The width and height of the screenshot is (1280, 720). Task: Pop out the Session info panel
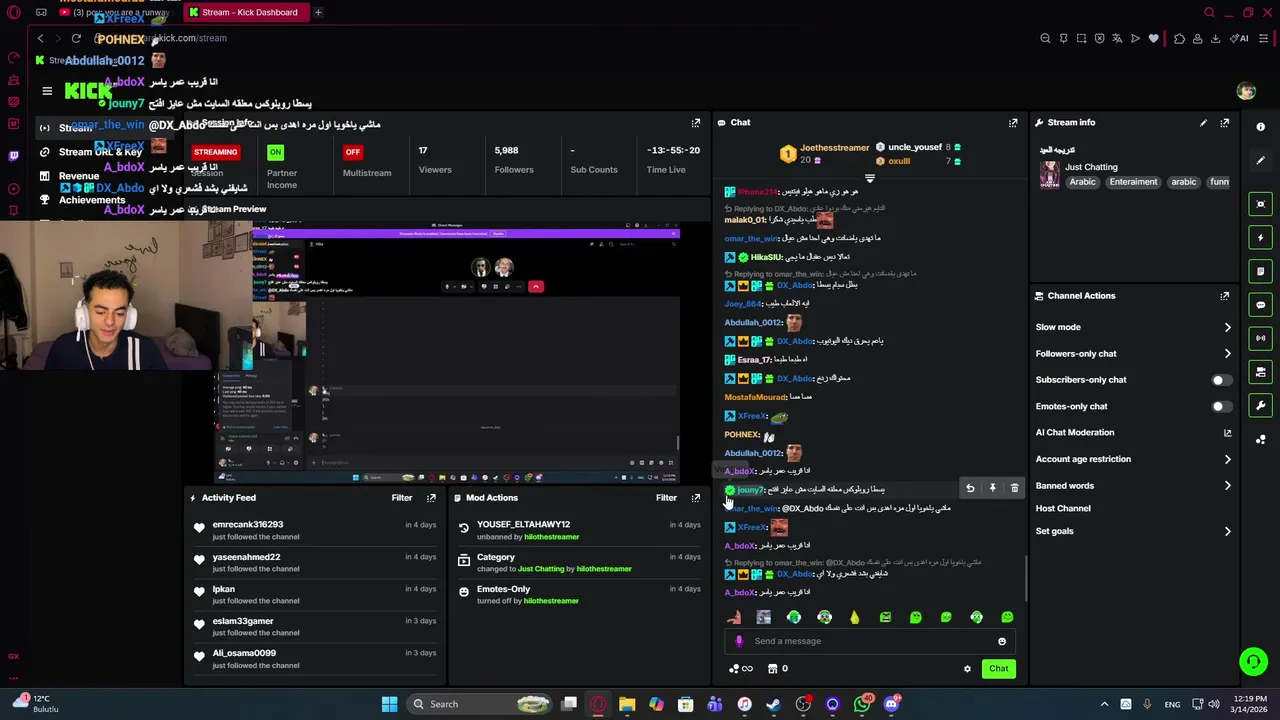(696, 123)
